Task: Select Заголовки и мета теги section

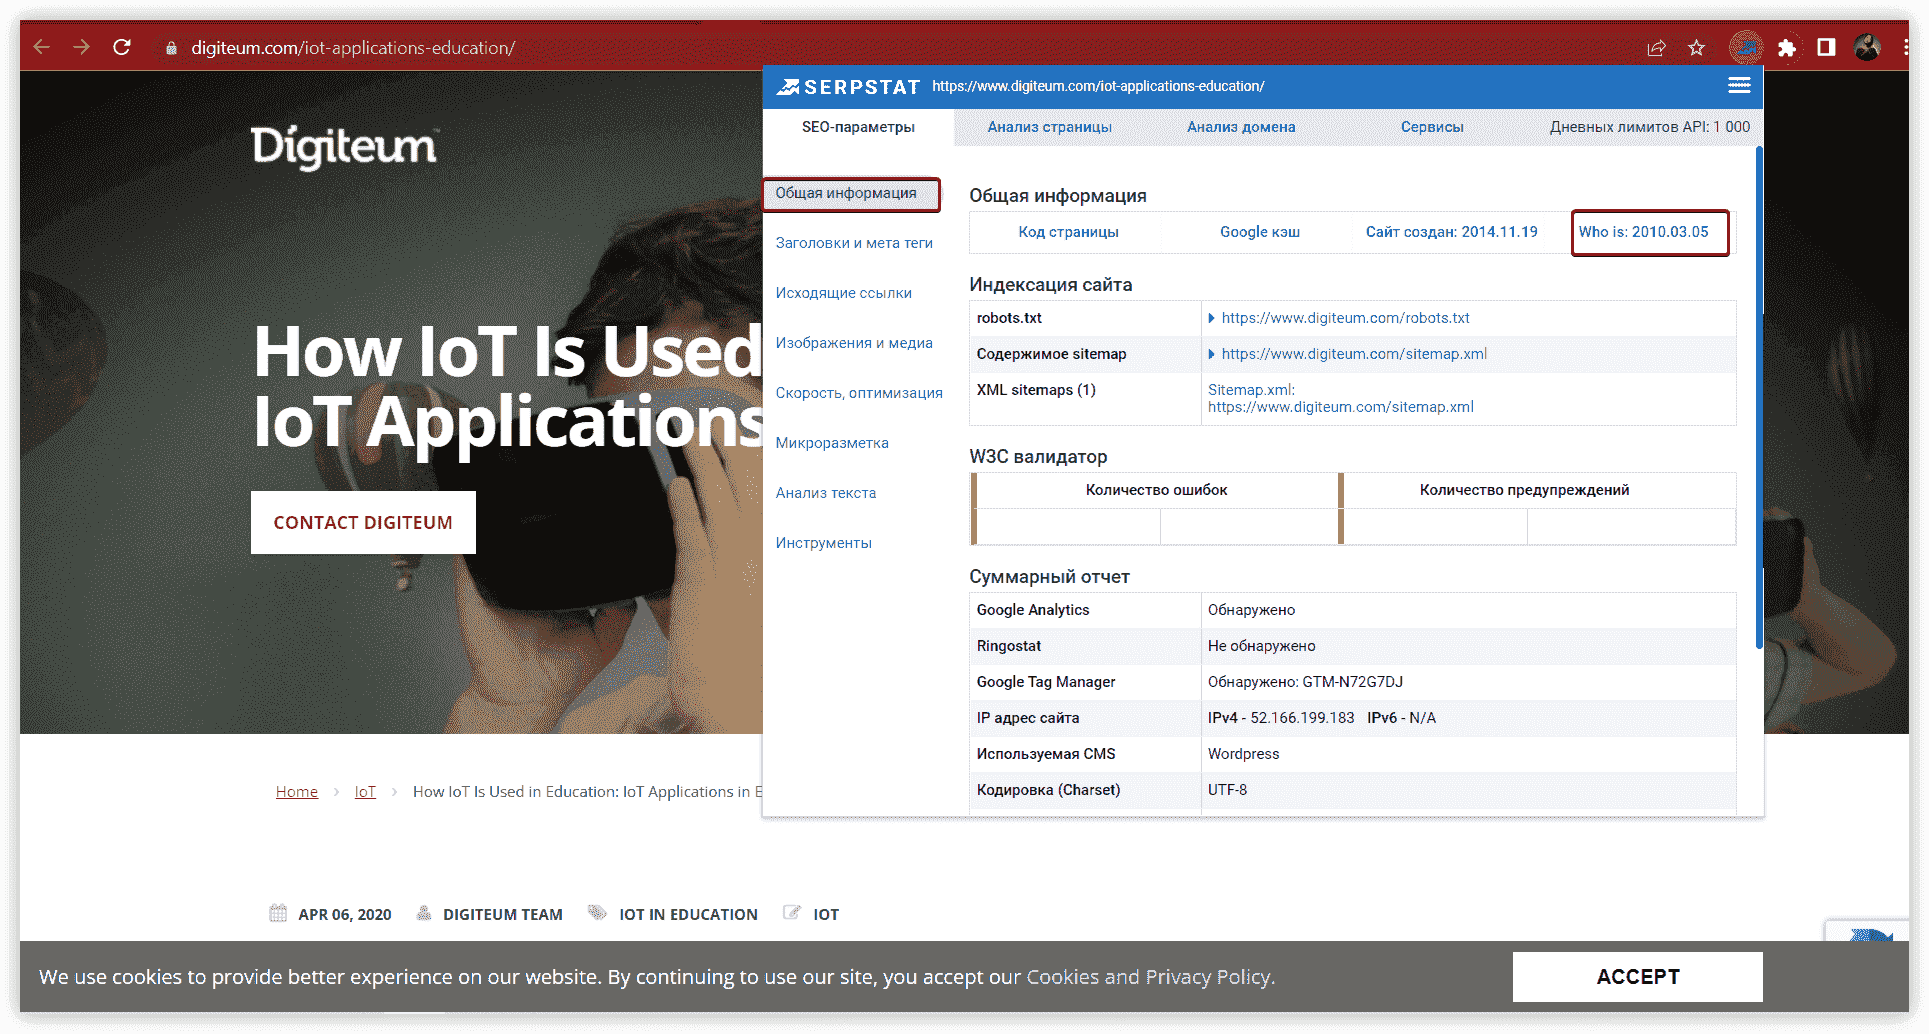Action: pyautogui.click(x=854, y=243)
